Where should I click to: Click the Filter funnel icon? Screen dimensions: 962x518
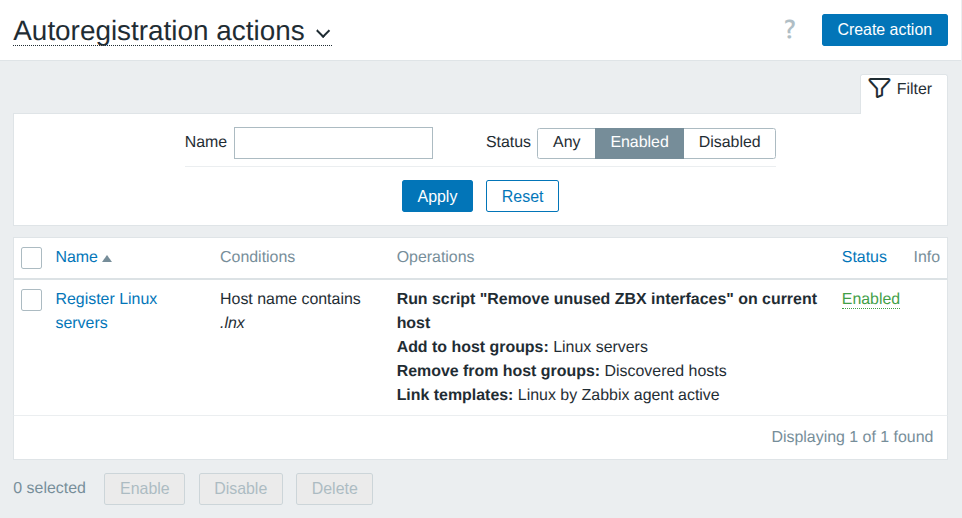pos(879,89)
